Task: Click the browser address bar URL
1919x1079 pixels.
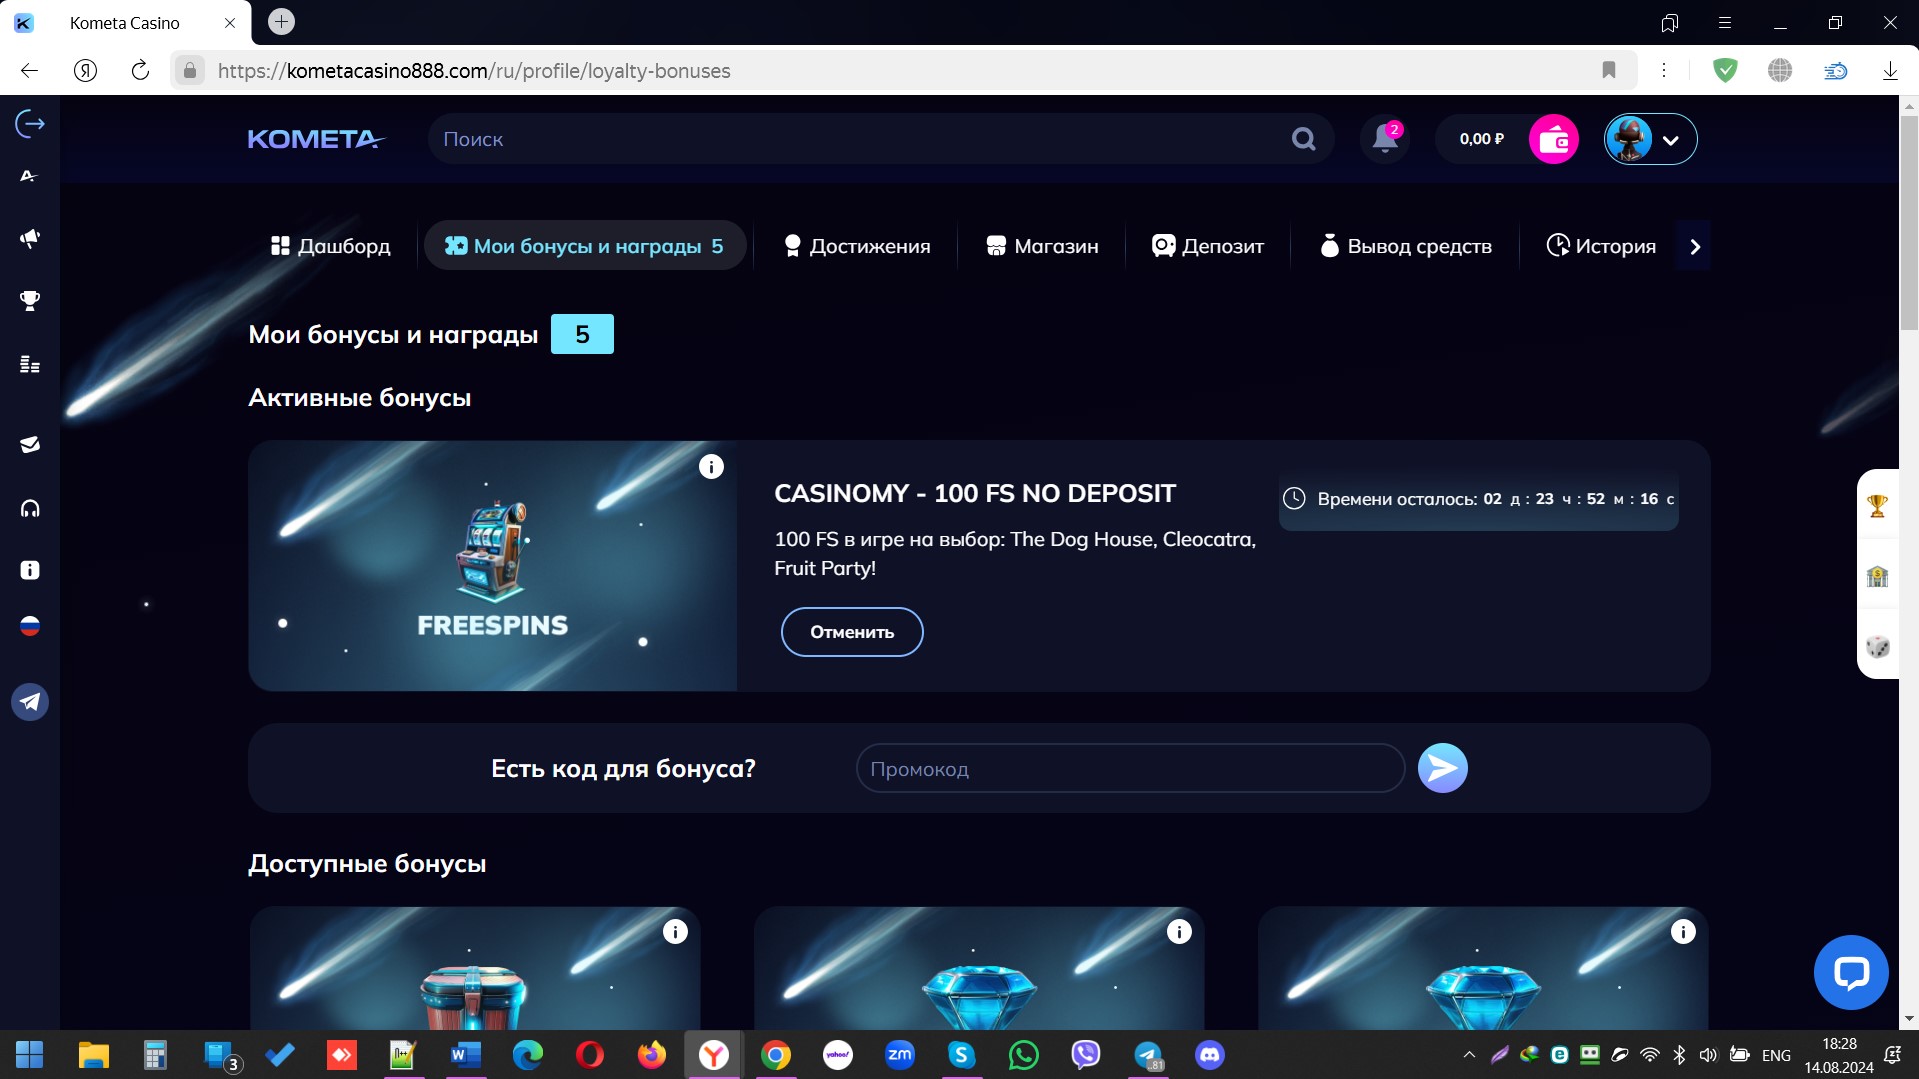Action: click(x=474, y=70)
